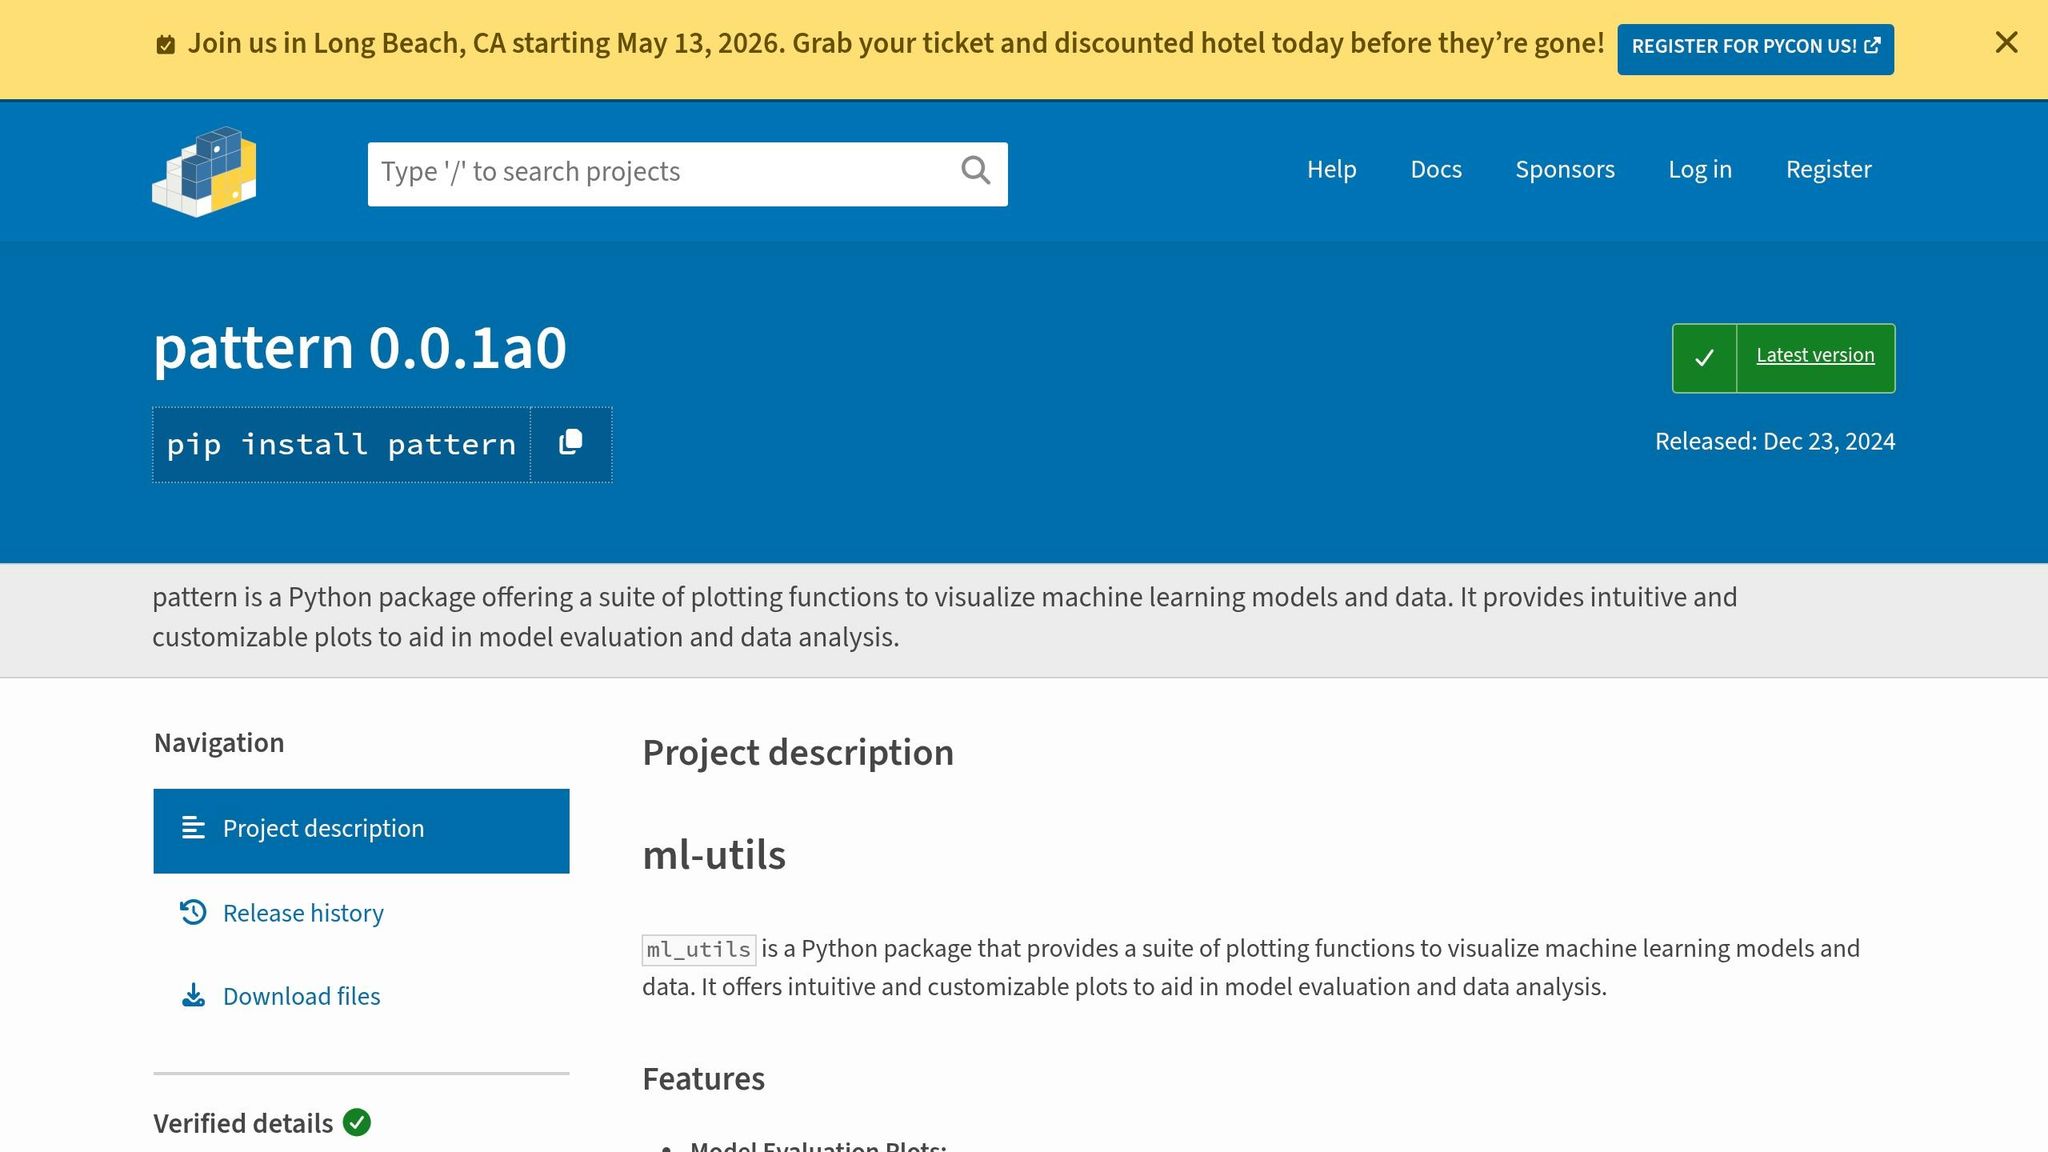This screenshot has height=1152, width=2048.
Task: Click the Download files arrow icon
Action: tap(193, 996)
